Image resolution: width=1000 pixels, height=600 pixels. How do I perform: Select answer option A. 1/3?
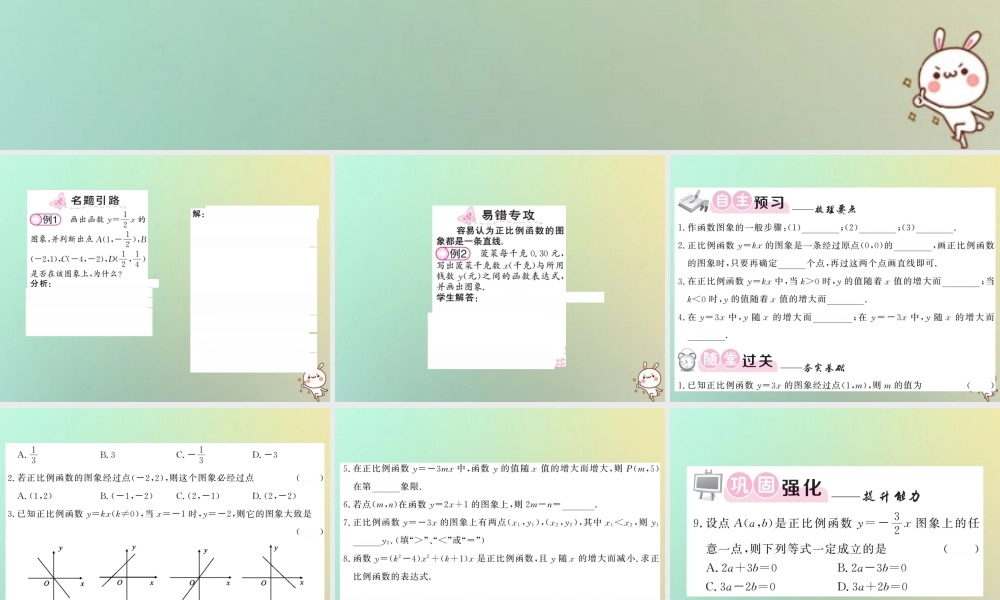(27, 455)
